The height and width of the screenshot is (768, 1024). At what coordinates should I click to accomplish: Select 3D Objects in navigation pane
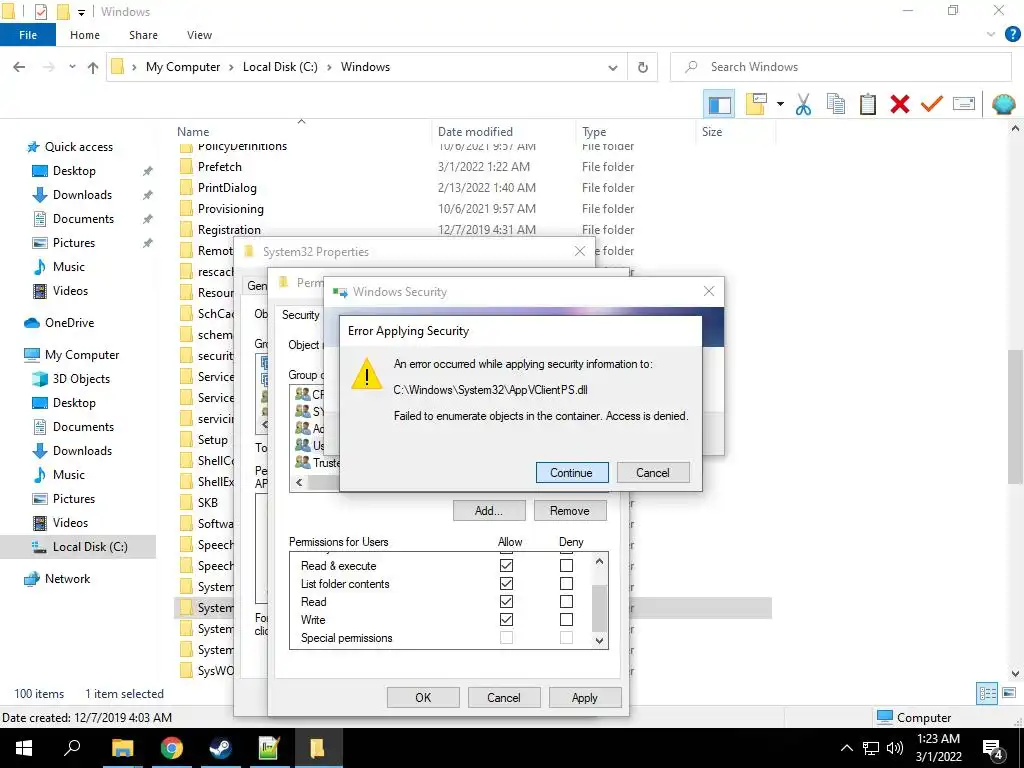[81, 379]
